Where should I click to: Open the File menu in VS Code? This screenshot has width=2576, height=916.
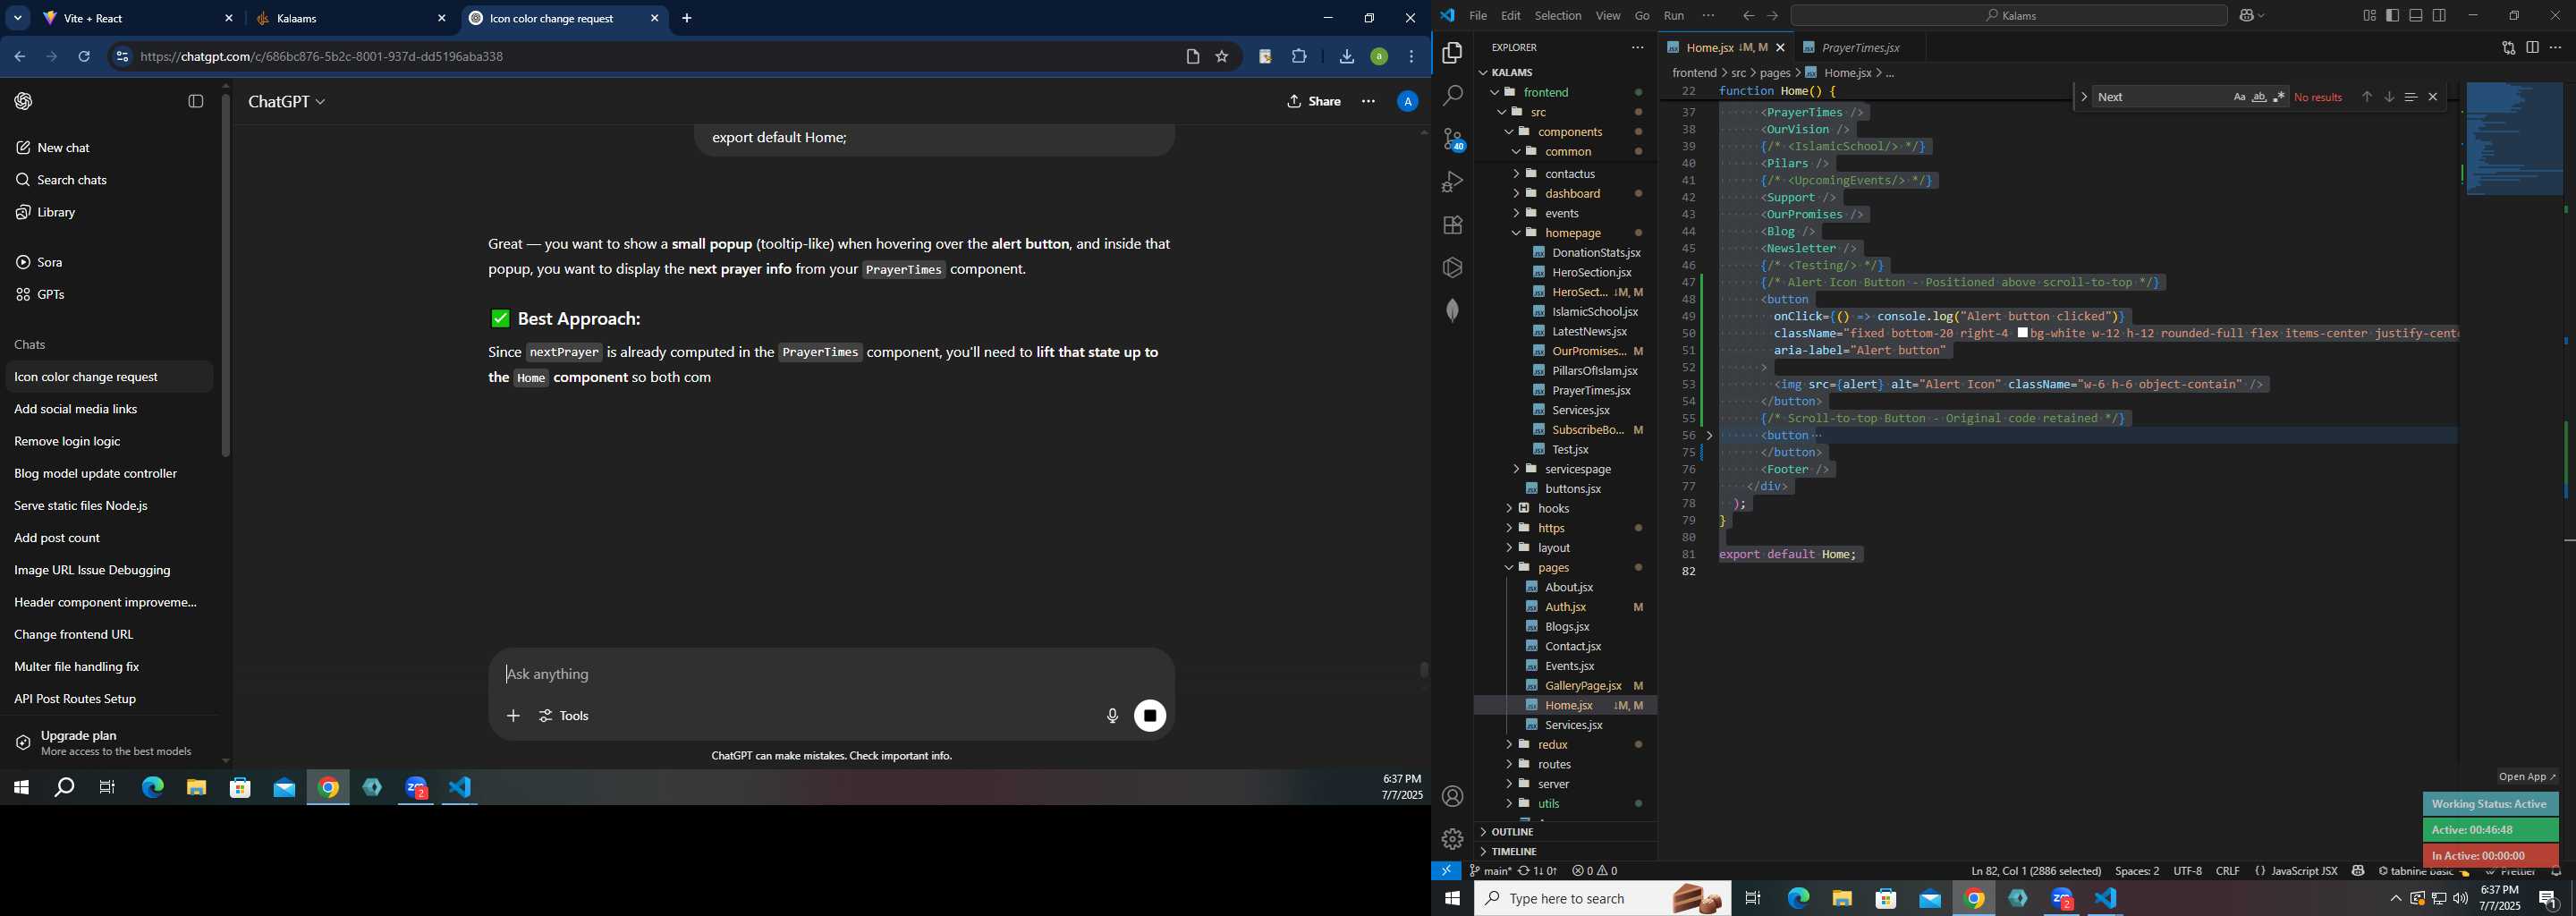1477,16
